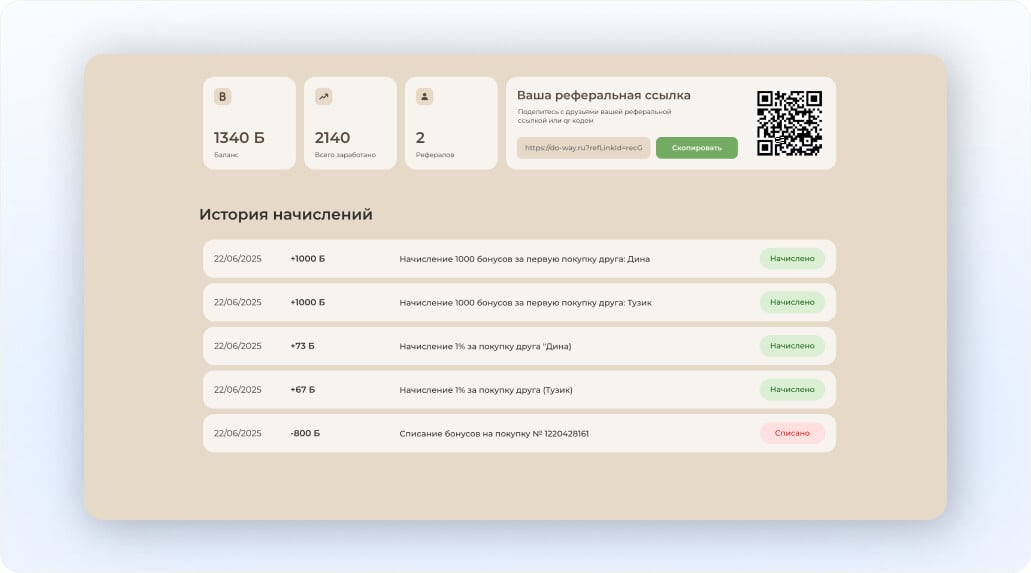Click the referral QR code
This screenshot has width=1031, height=573.
click(x=789, y=123)
